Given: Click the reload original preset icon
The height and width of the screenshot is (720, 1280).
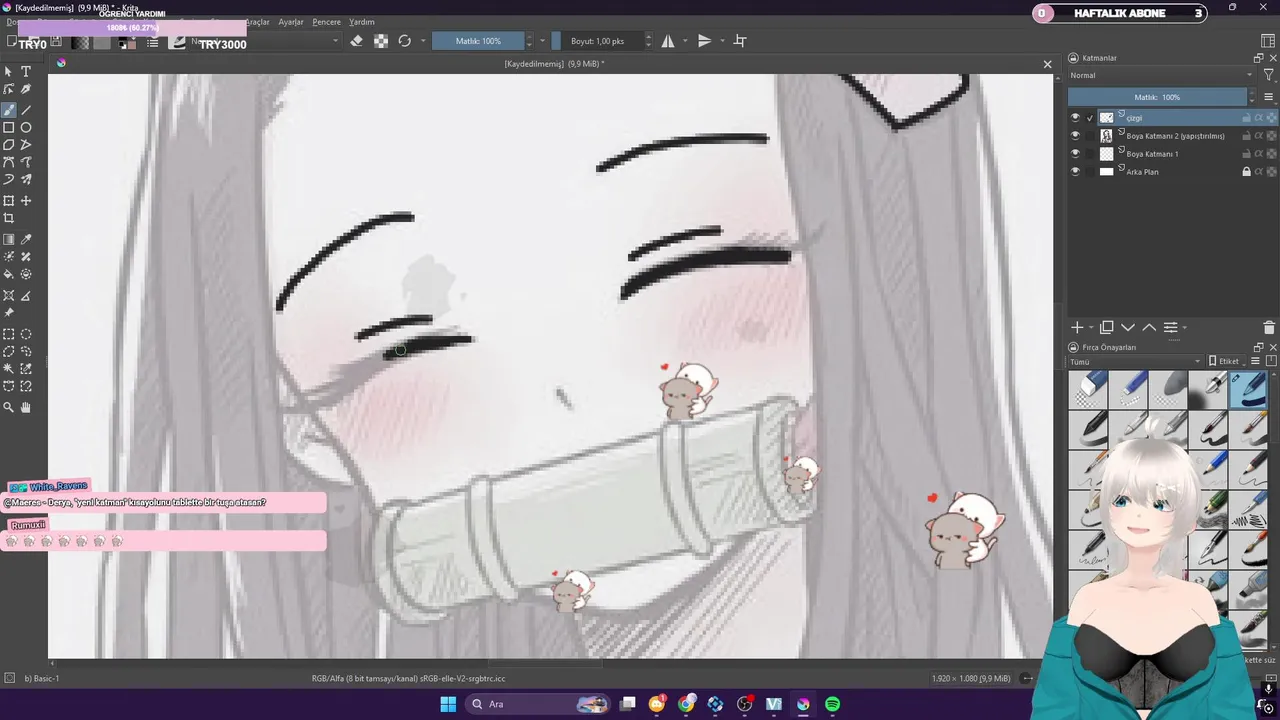Looking at the screenshot, I should click(404, 41).
